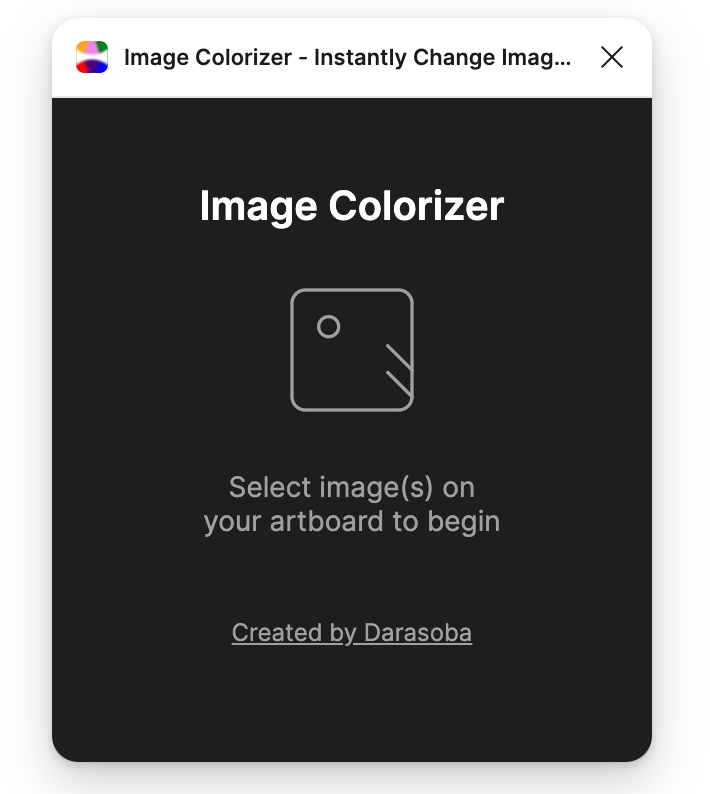Image resolution: width=710 pixels, height=794 pixels.
Task: Click the 'your artboard to begin' text
Action: [x=352, y=522]
